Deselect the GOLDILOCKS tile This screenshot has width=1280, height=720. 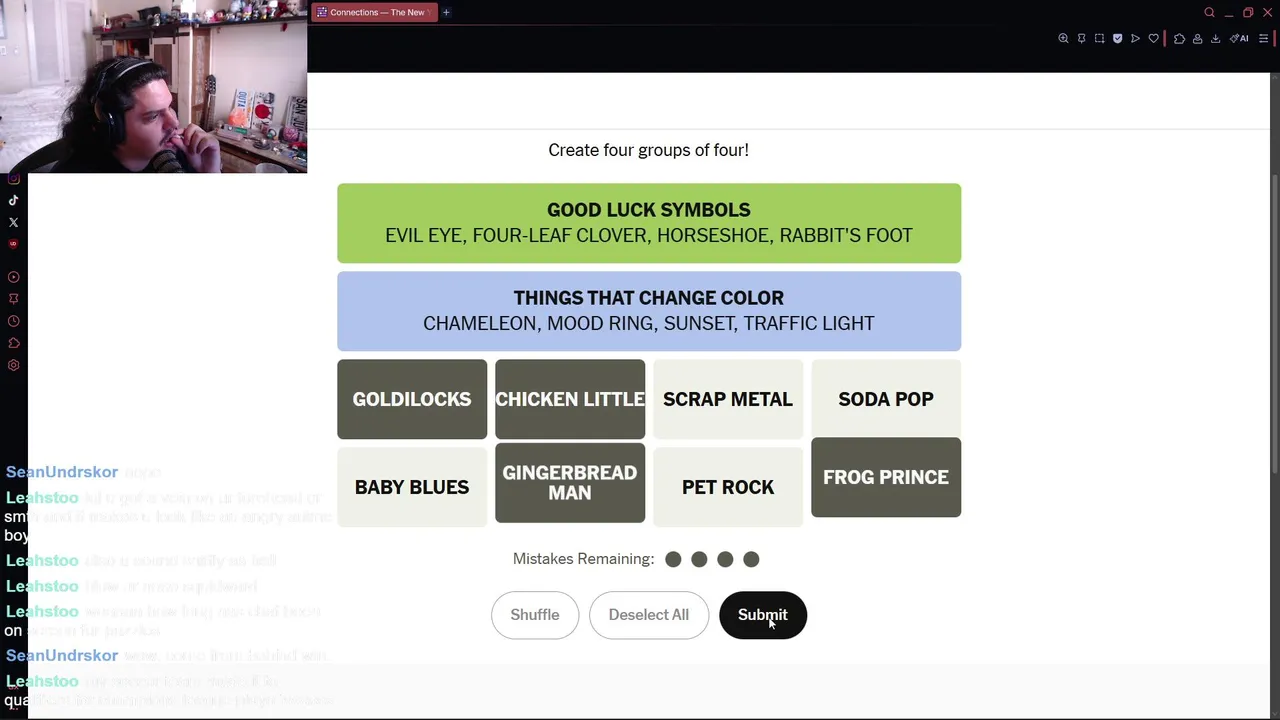click(412, 399)
